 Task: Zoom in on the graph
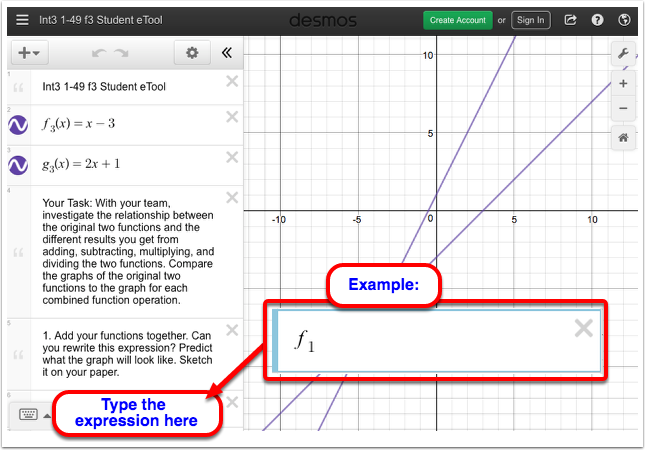[623, 84]
